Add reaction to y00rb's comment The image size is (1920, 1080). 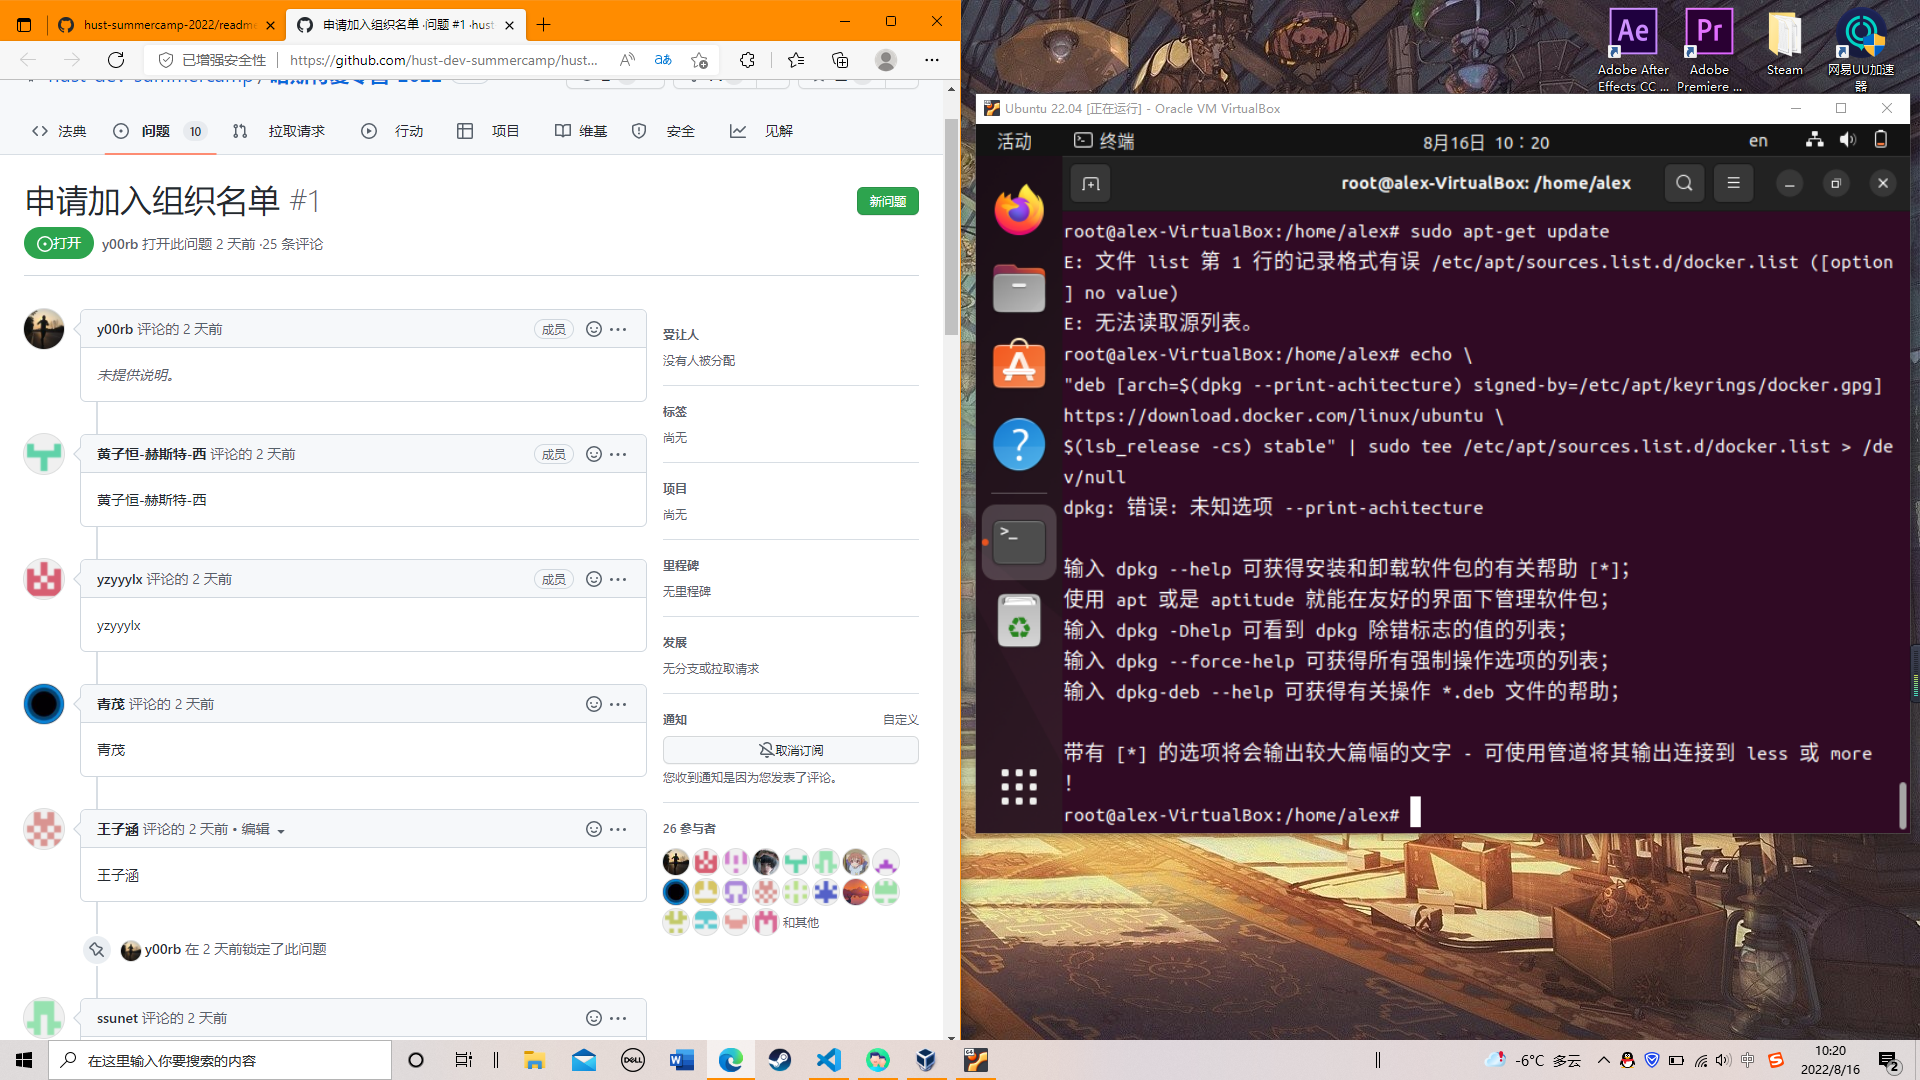(x=593, y=329)
